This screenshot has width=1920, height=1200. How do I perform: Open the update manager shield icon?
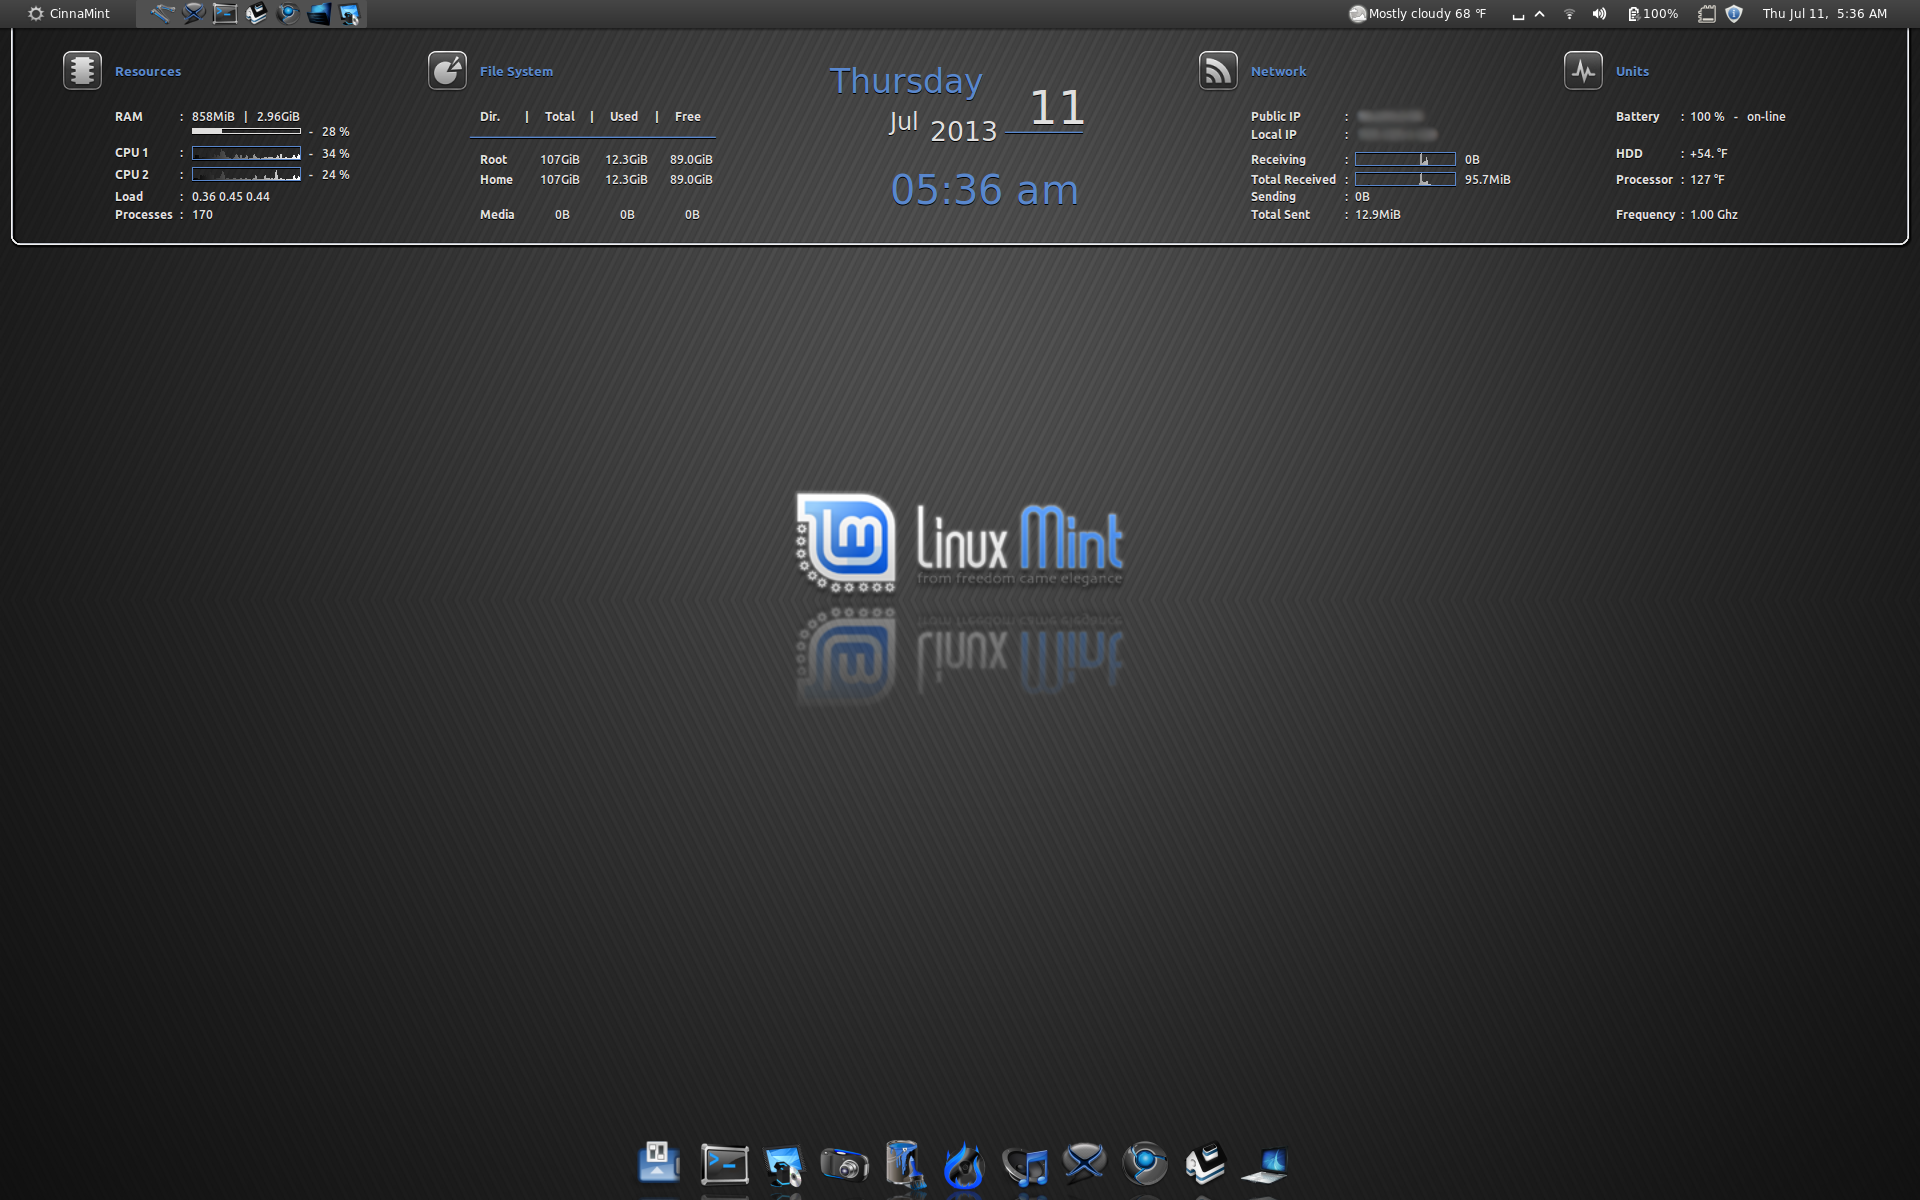pos(1734,14)
